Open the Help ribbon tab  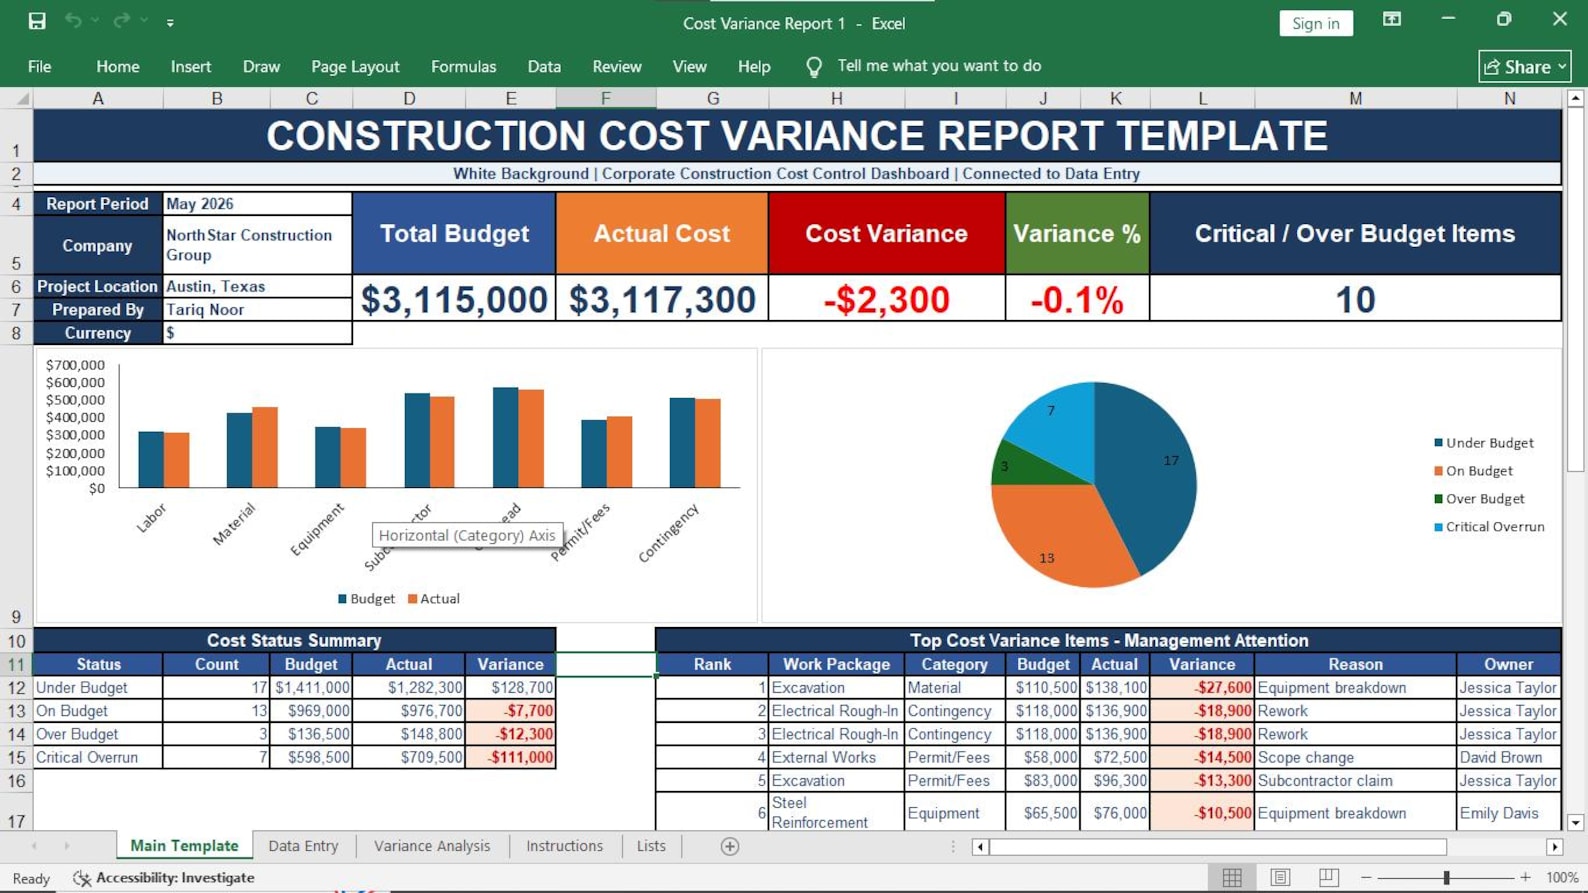[x=754, y=67]
